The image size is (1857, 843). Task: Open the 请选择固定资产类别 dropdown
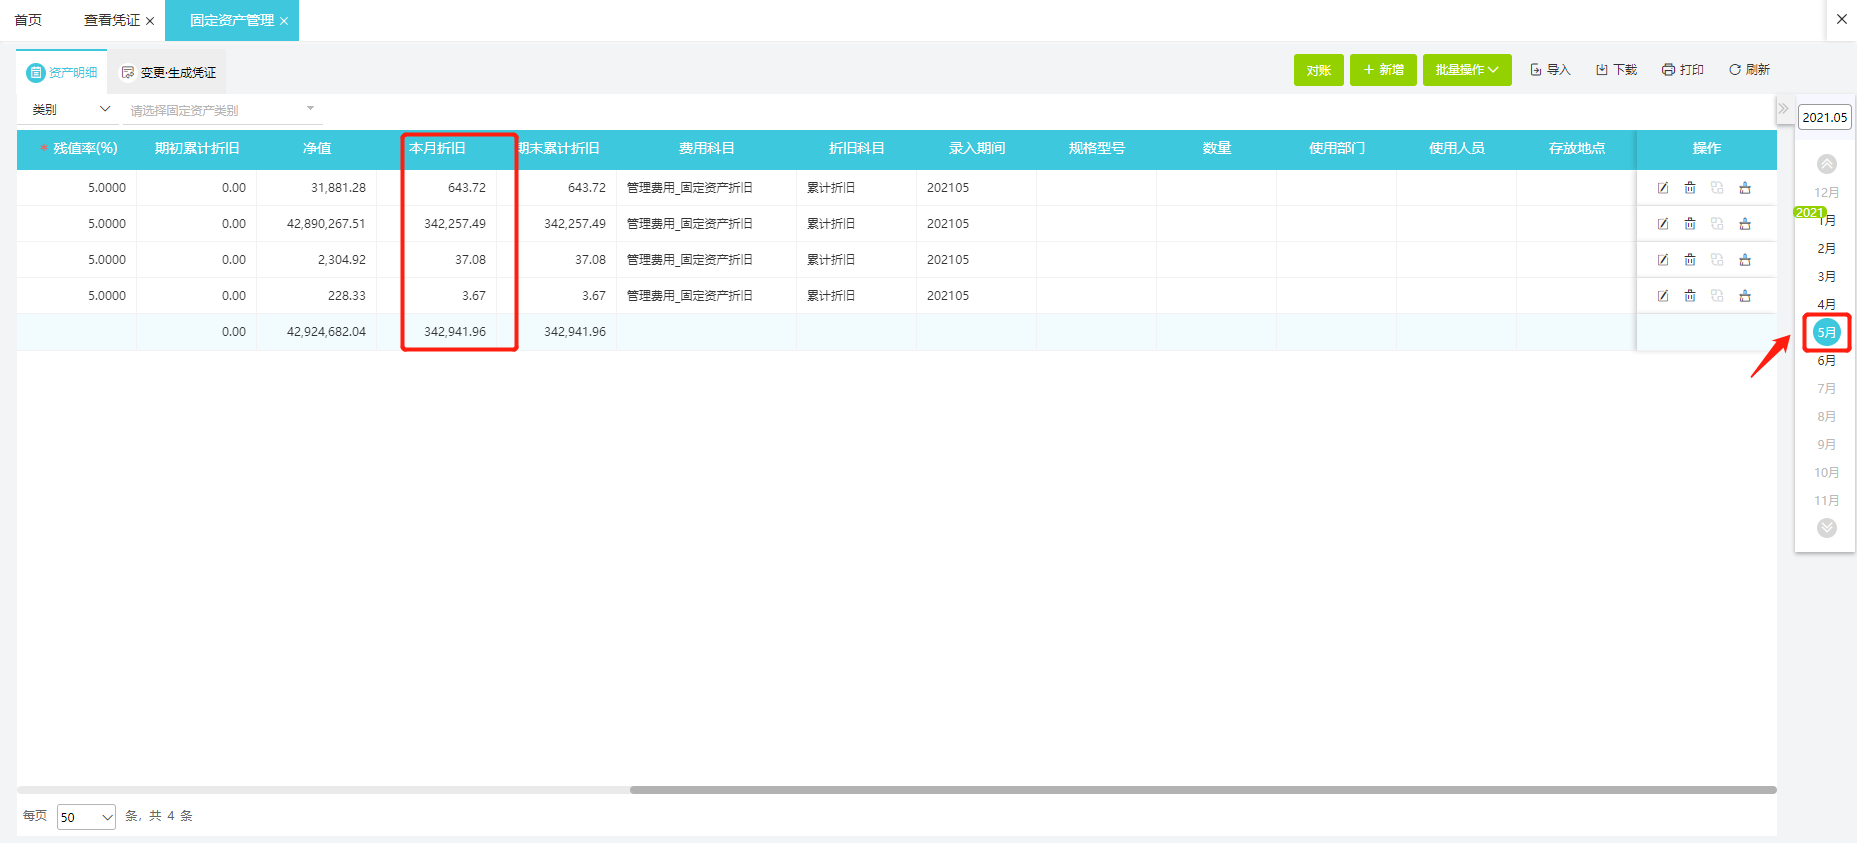click(223, 110)
